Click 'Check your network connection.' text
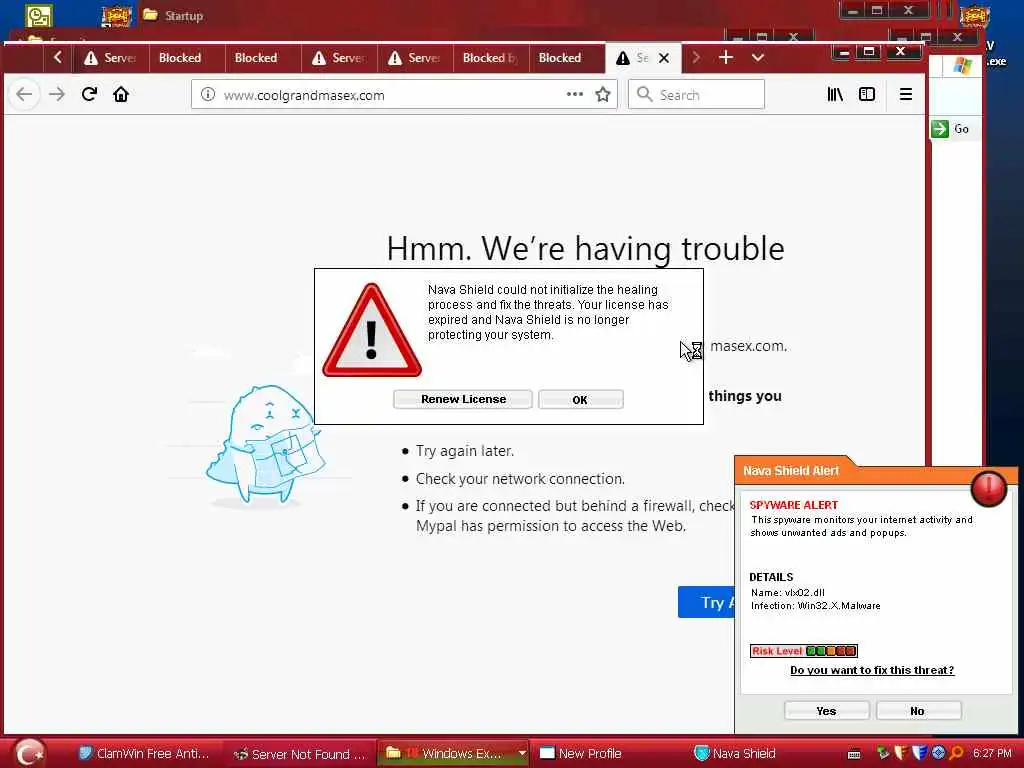The width and height of the screenshot is (1024, 768). 520,479
